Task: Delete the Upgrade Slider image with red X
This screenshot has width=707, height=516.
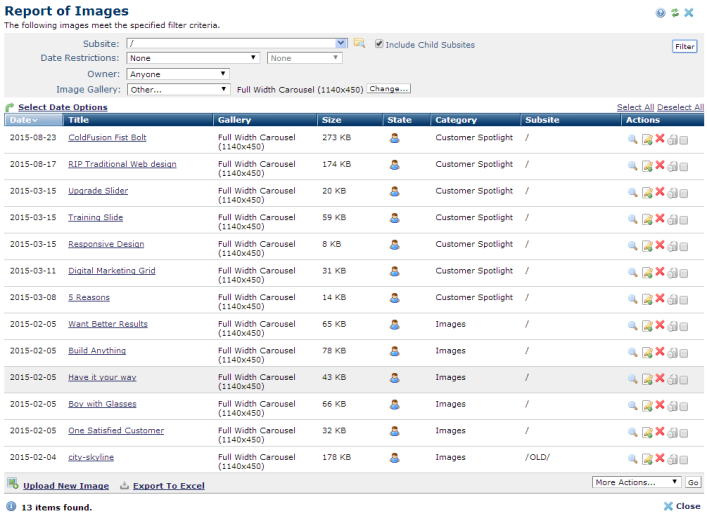Action: [x=659, y=191]
